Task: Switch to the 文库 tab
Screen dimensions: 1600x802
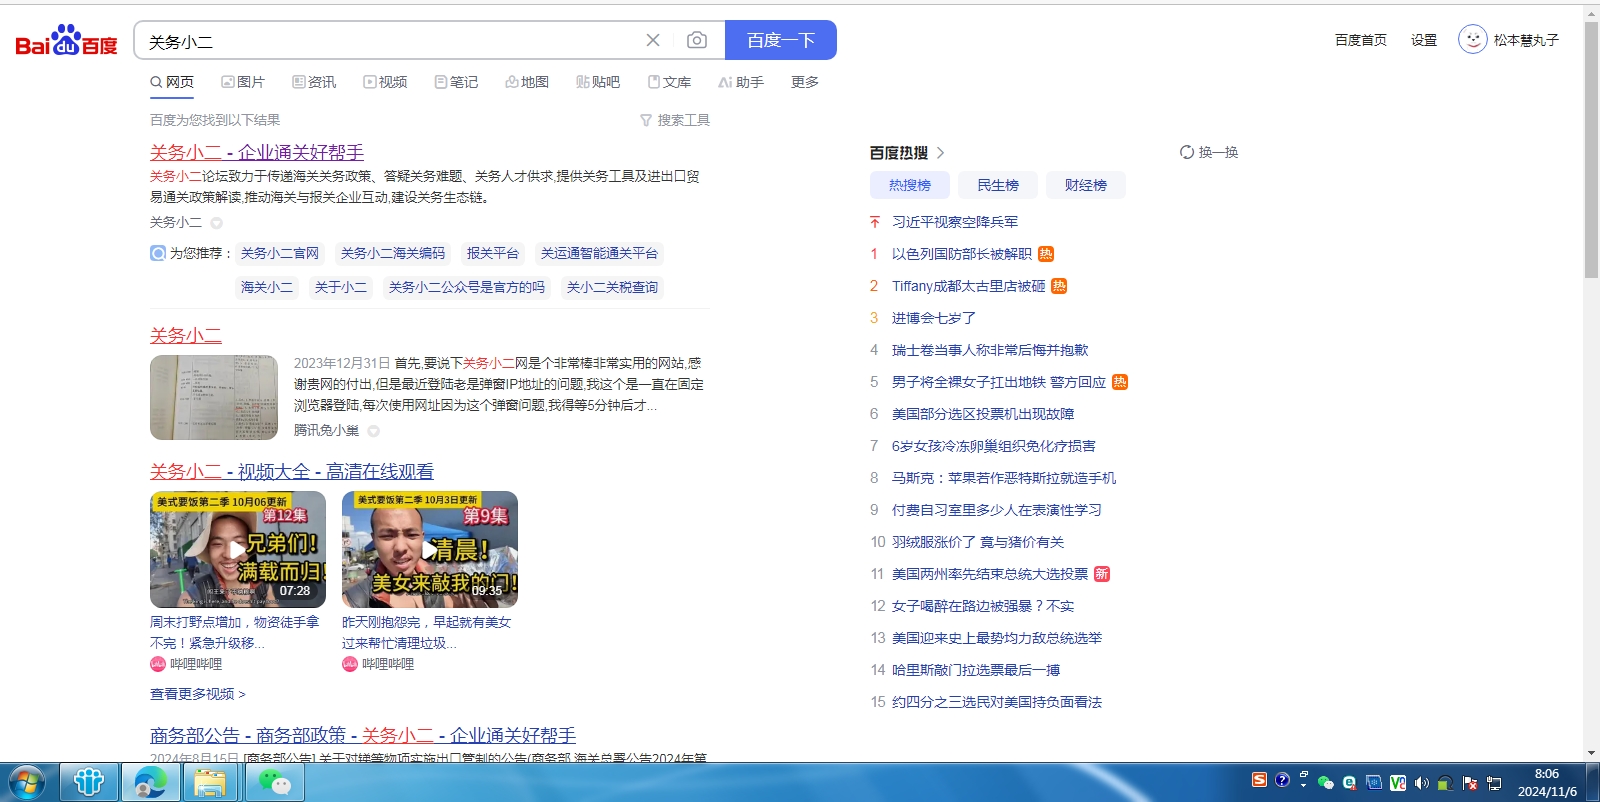Action: coord(669,82)
